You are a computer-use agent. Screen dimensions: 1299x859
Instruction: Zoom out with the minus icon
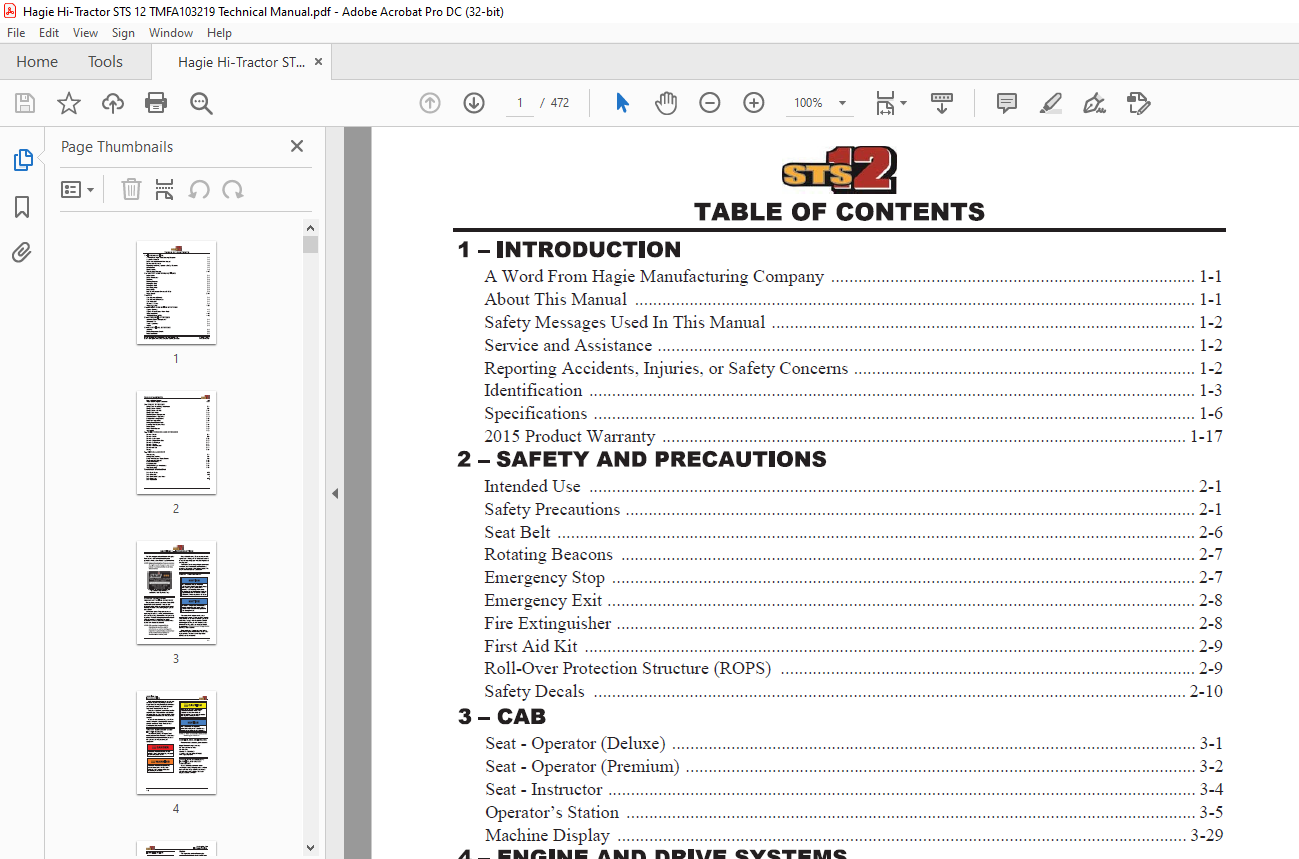(710, 103)
